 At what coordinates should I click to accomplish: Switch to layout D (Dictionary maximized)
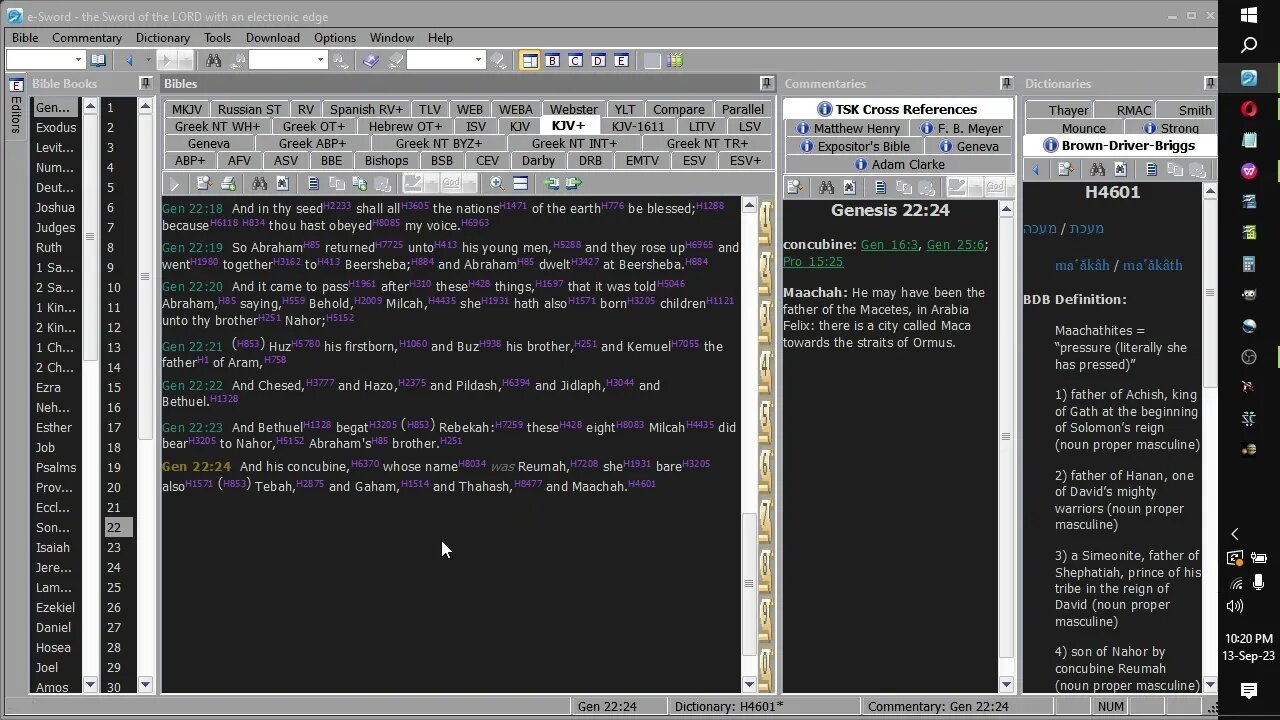click(599, 61)
